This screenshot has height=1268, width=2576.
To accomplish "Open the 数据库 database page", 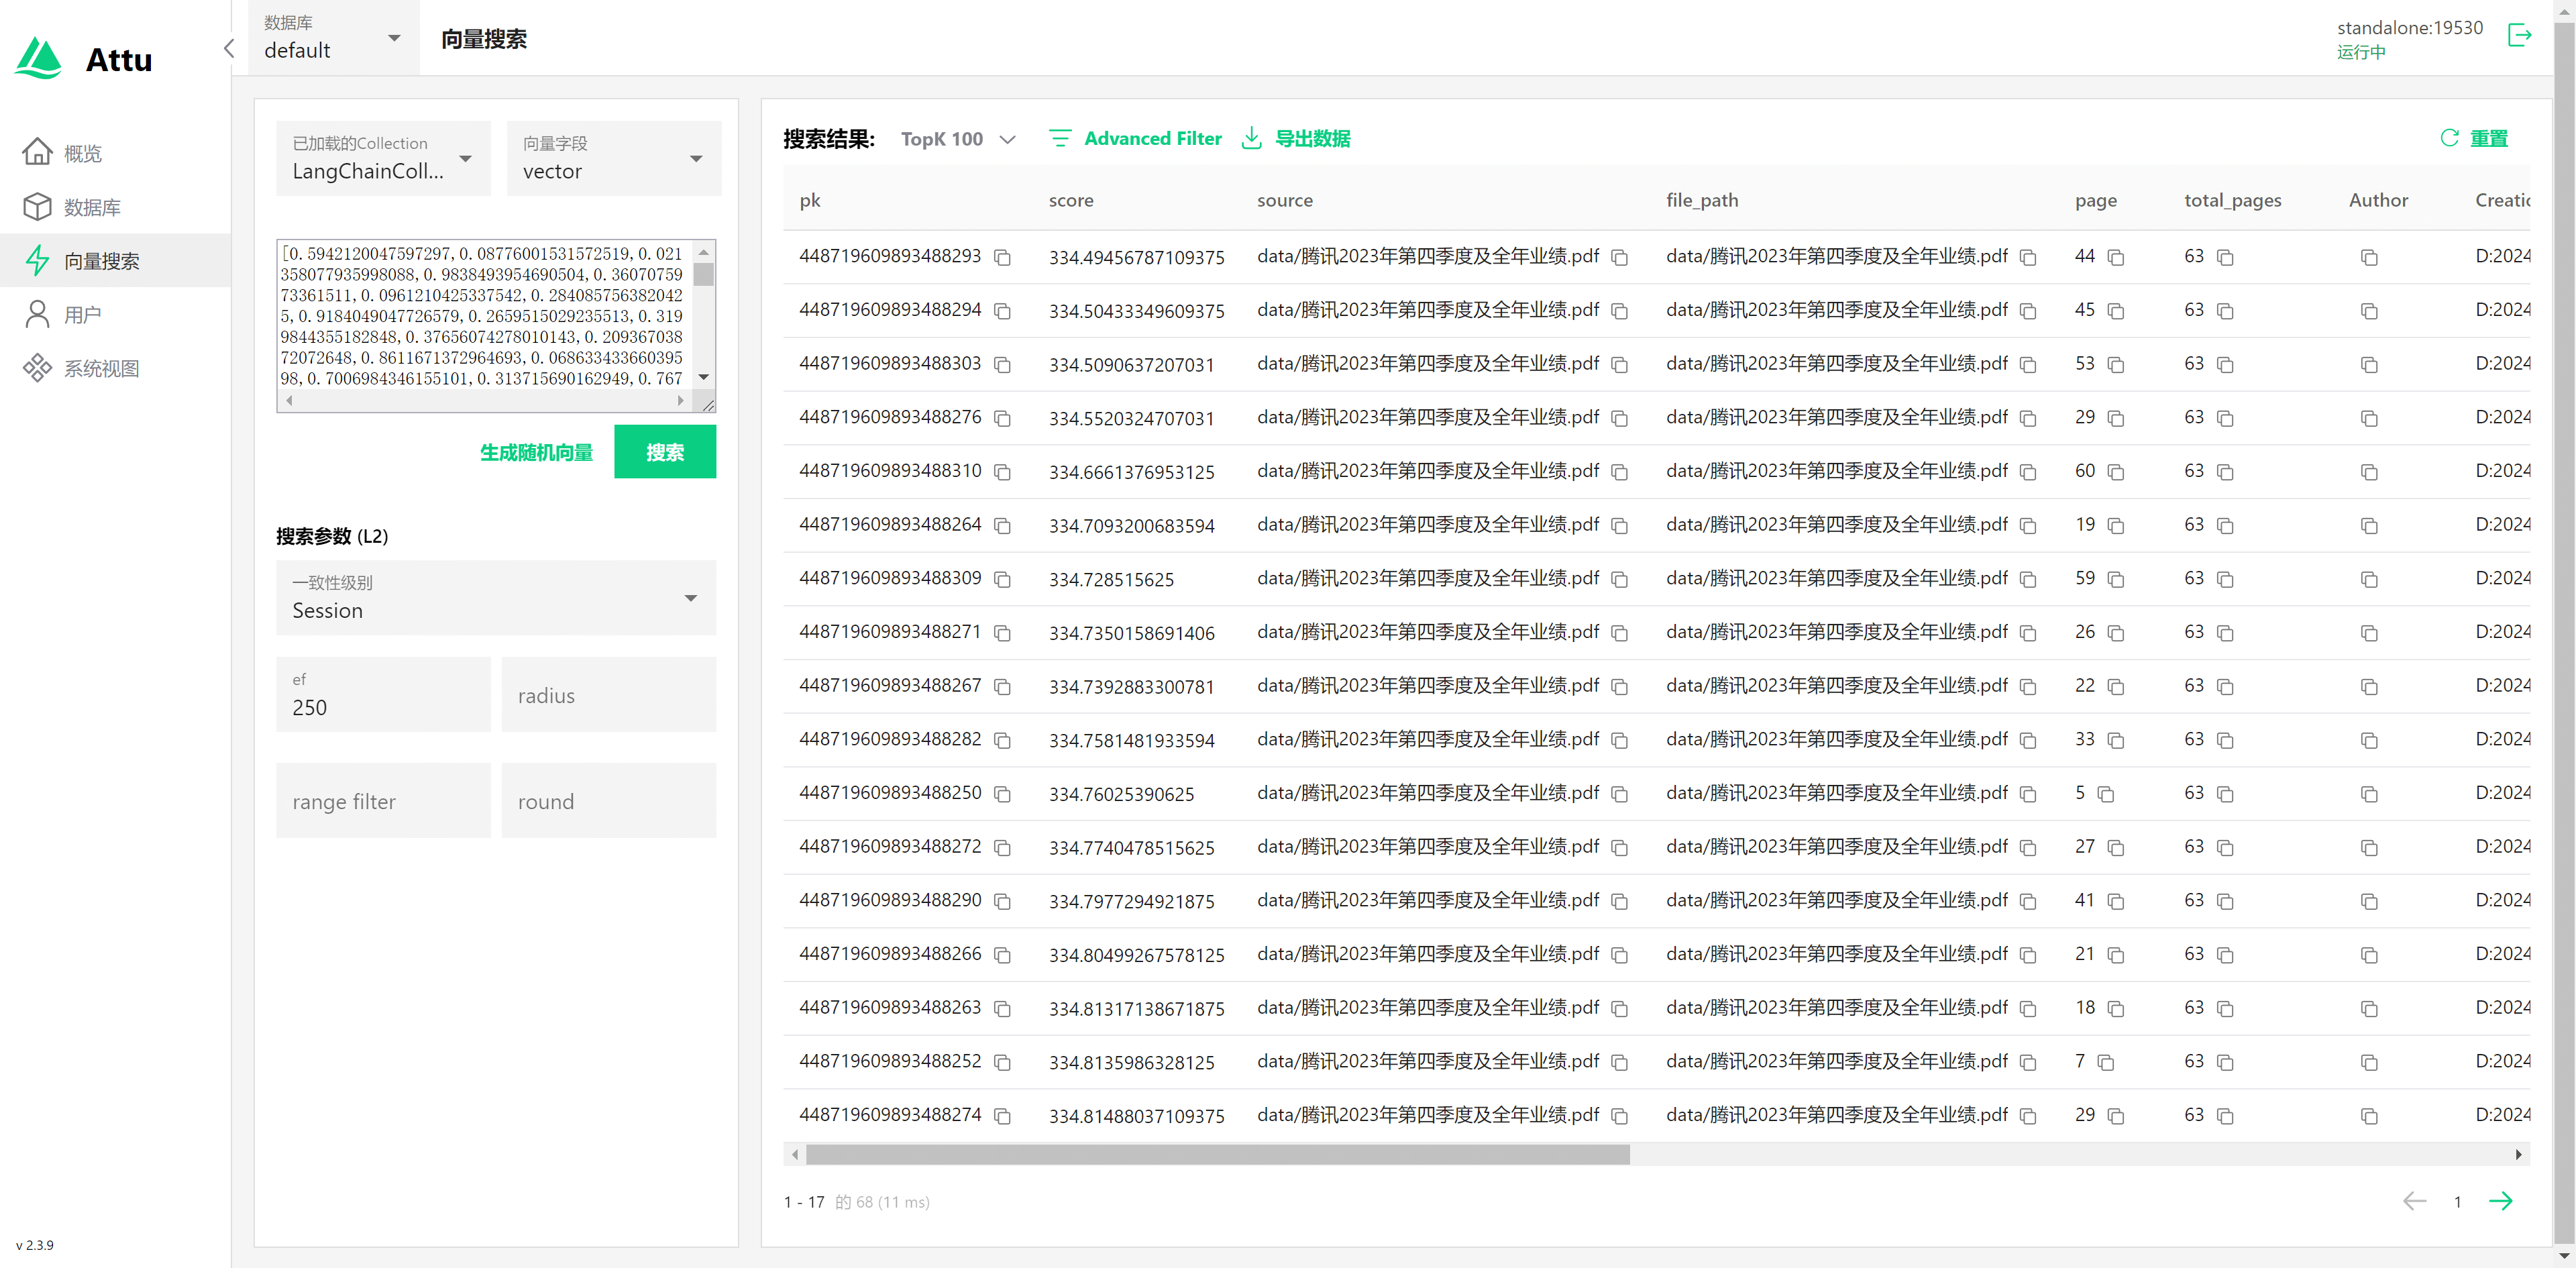I will tap(115, 207).
